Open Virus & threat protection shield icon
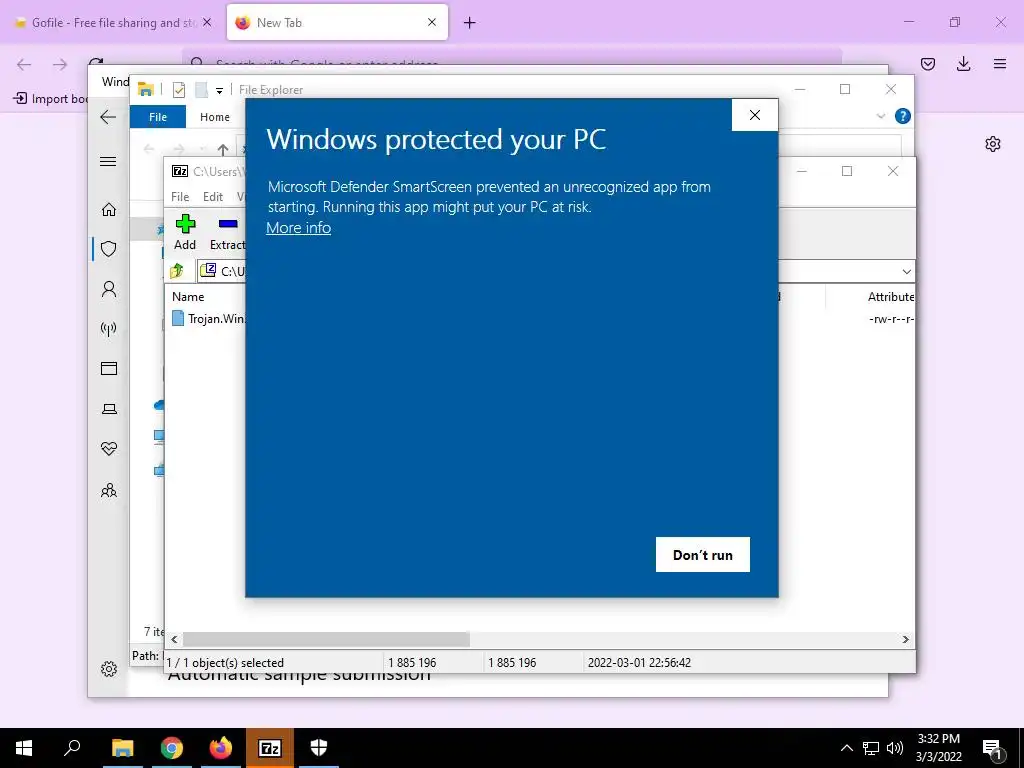 (x=109, y=249)
